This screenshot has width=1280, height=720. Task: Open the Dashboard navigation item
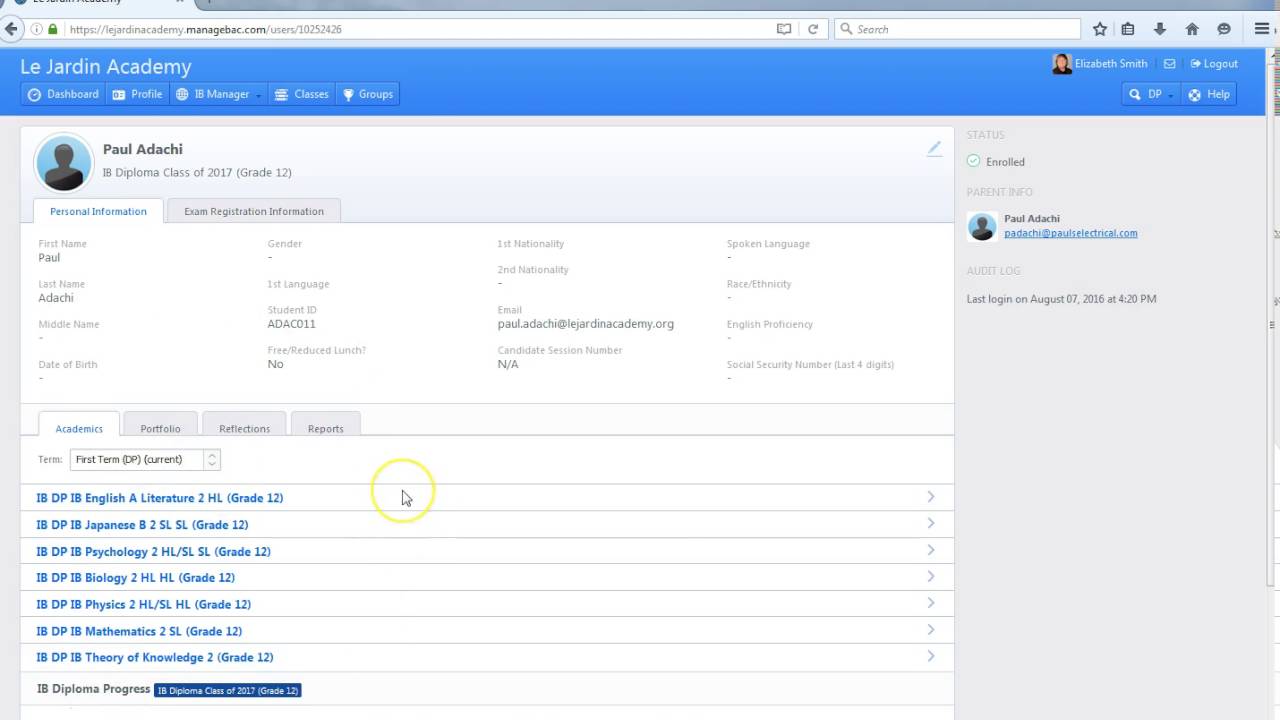[x=63, y=94]
